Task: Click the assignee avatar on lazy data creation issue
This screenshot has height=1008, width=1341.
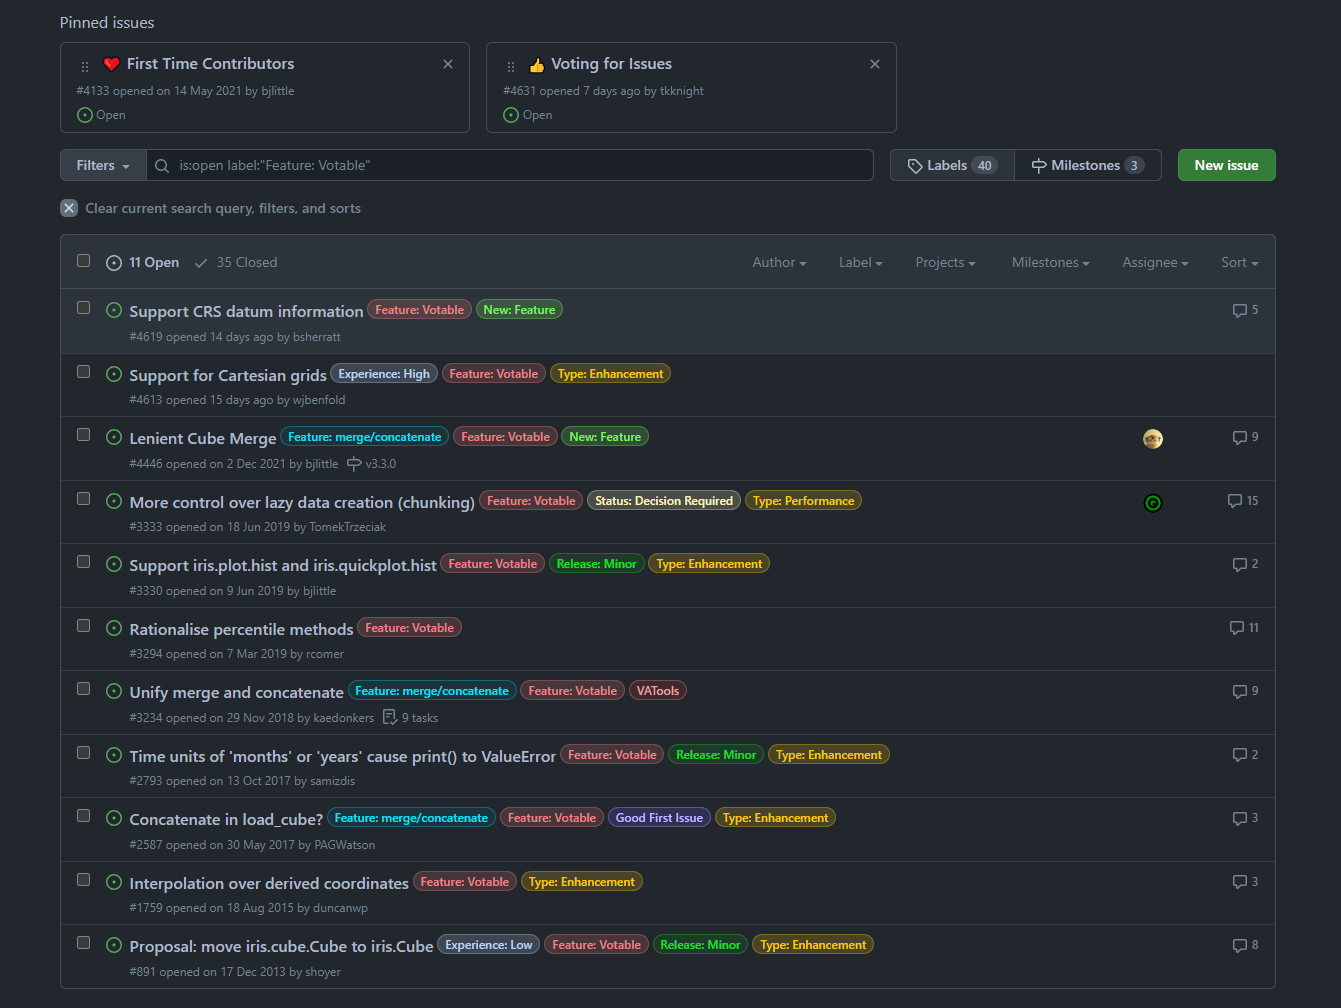Action: pos(1153,503)
